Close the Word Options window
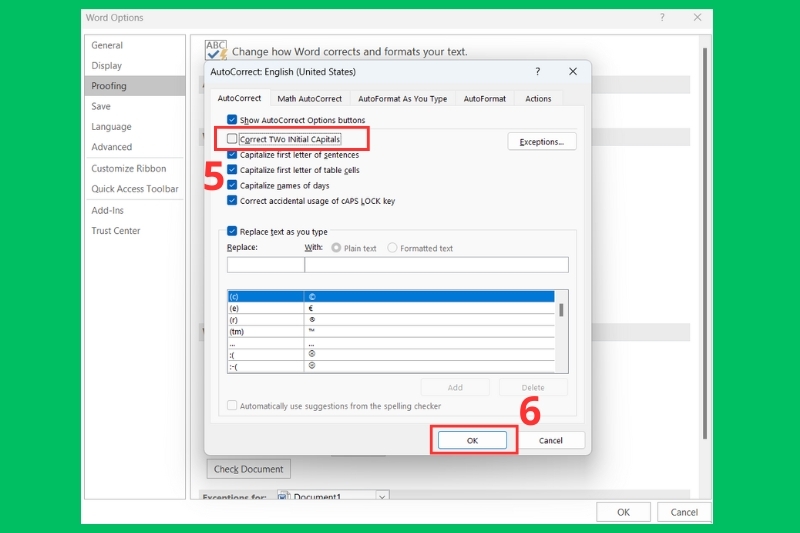Screen dimensions: 800x533 (697, 17)
